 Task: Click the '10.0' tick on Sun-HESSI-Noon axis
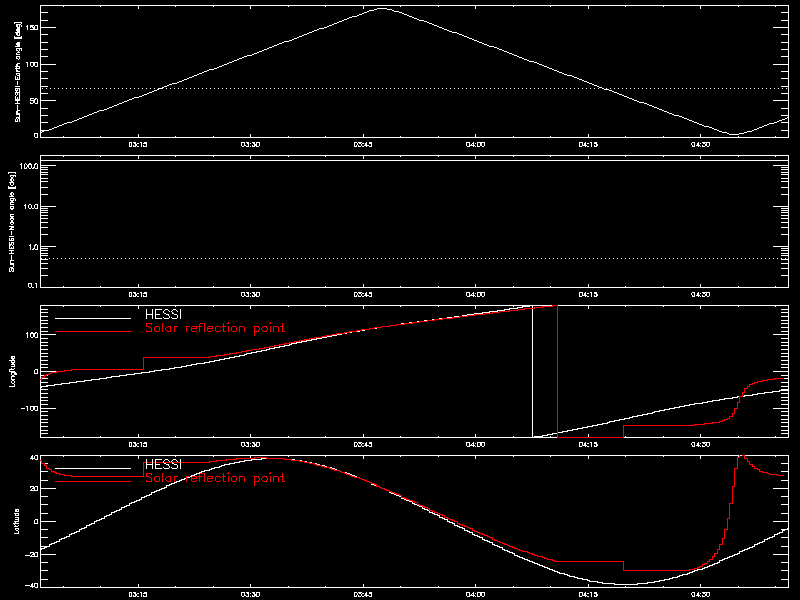[31, 207]
